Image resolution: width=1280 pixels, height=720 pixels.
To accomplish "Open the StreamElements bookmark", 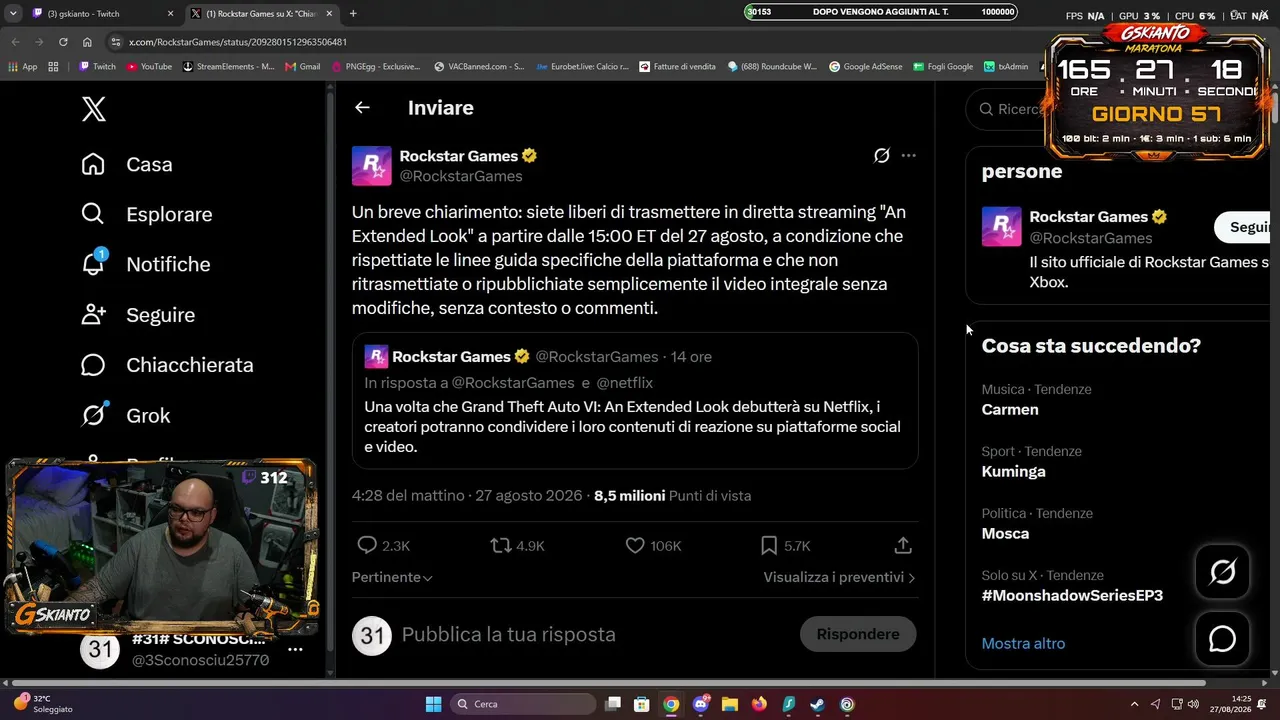I will click(228, 67).
